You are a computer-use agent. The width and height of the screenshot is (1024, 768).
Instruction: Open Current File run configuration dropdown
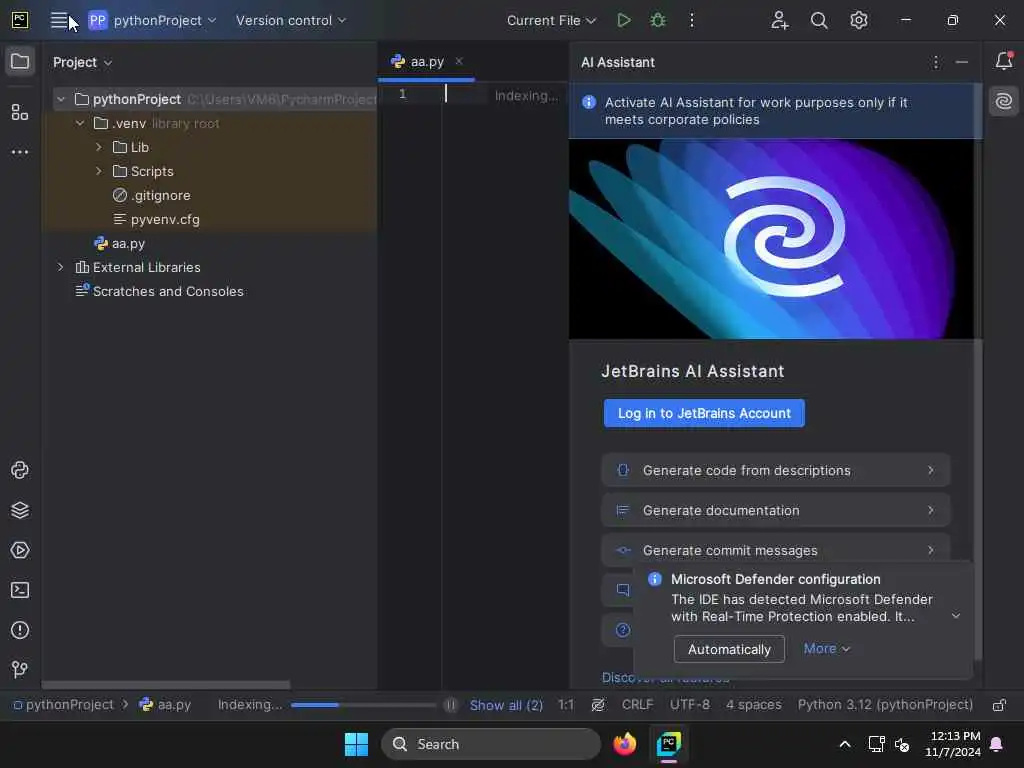[x=551, y=20]
